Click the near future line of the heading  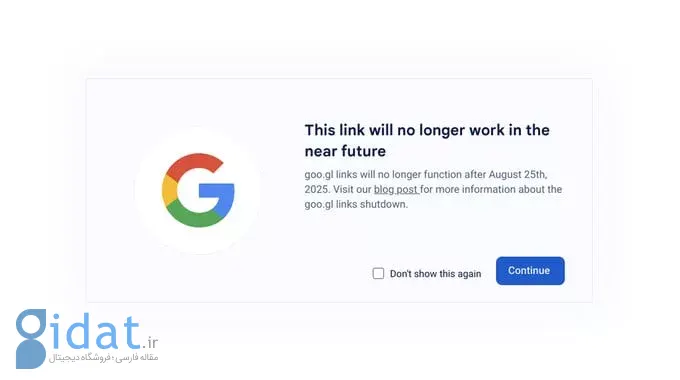click(x=345, y=151)
